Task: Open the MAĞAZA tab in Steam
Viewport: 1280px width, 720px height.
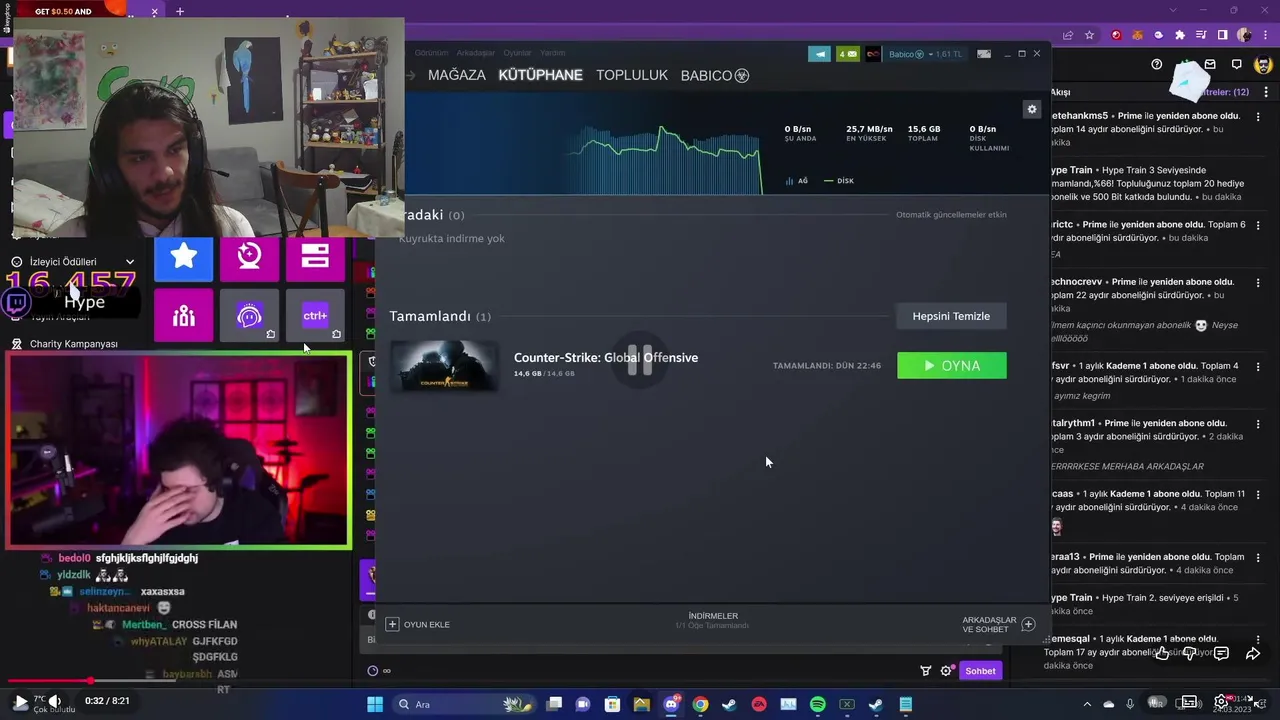Action: pyautogui.click(x=457, y=75)
